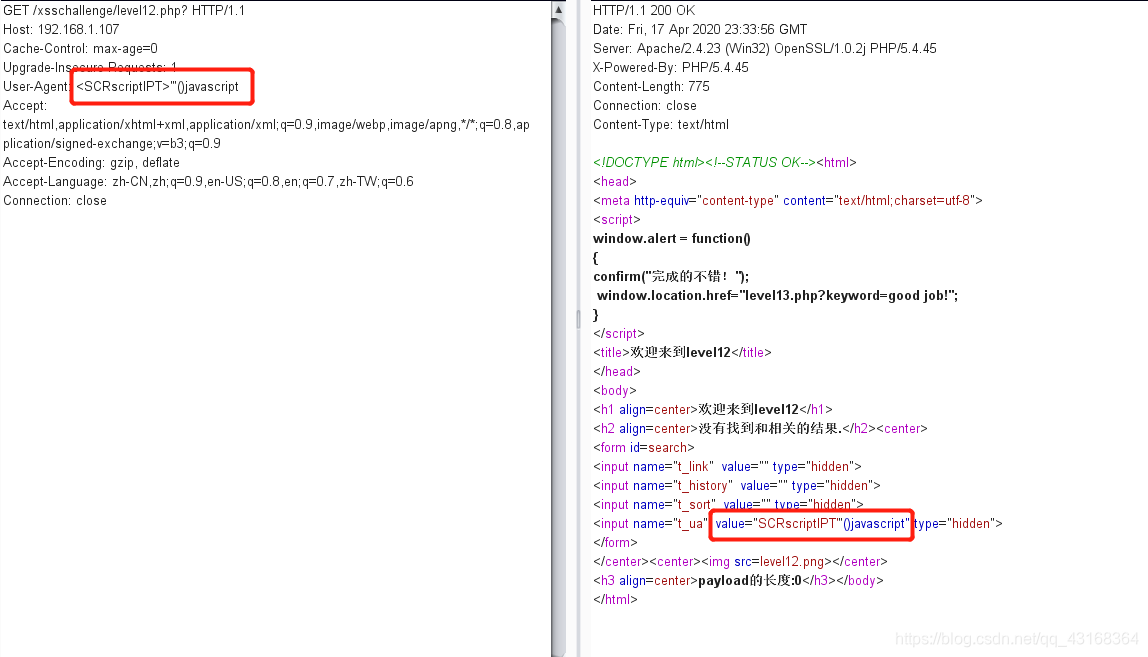The height and width of the screenshot is (657, 1148).
Task: Click the Date header in response
Action: coord(700,29)
